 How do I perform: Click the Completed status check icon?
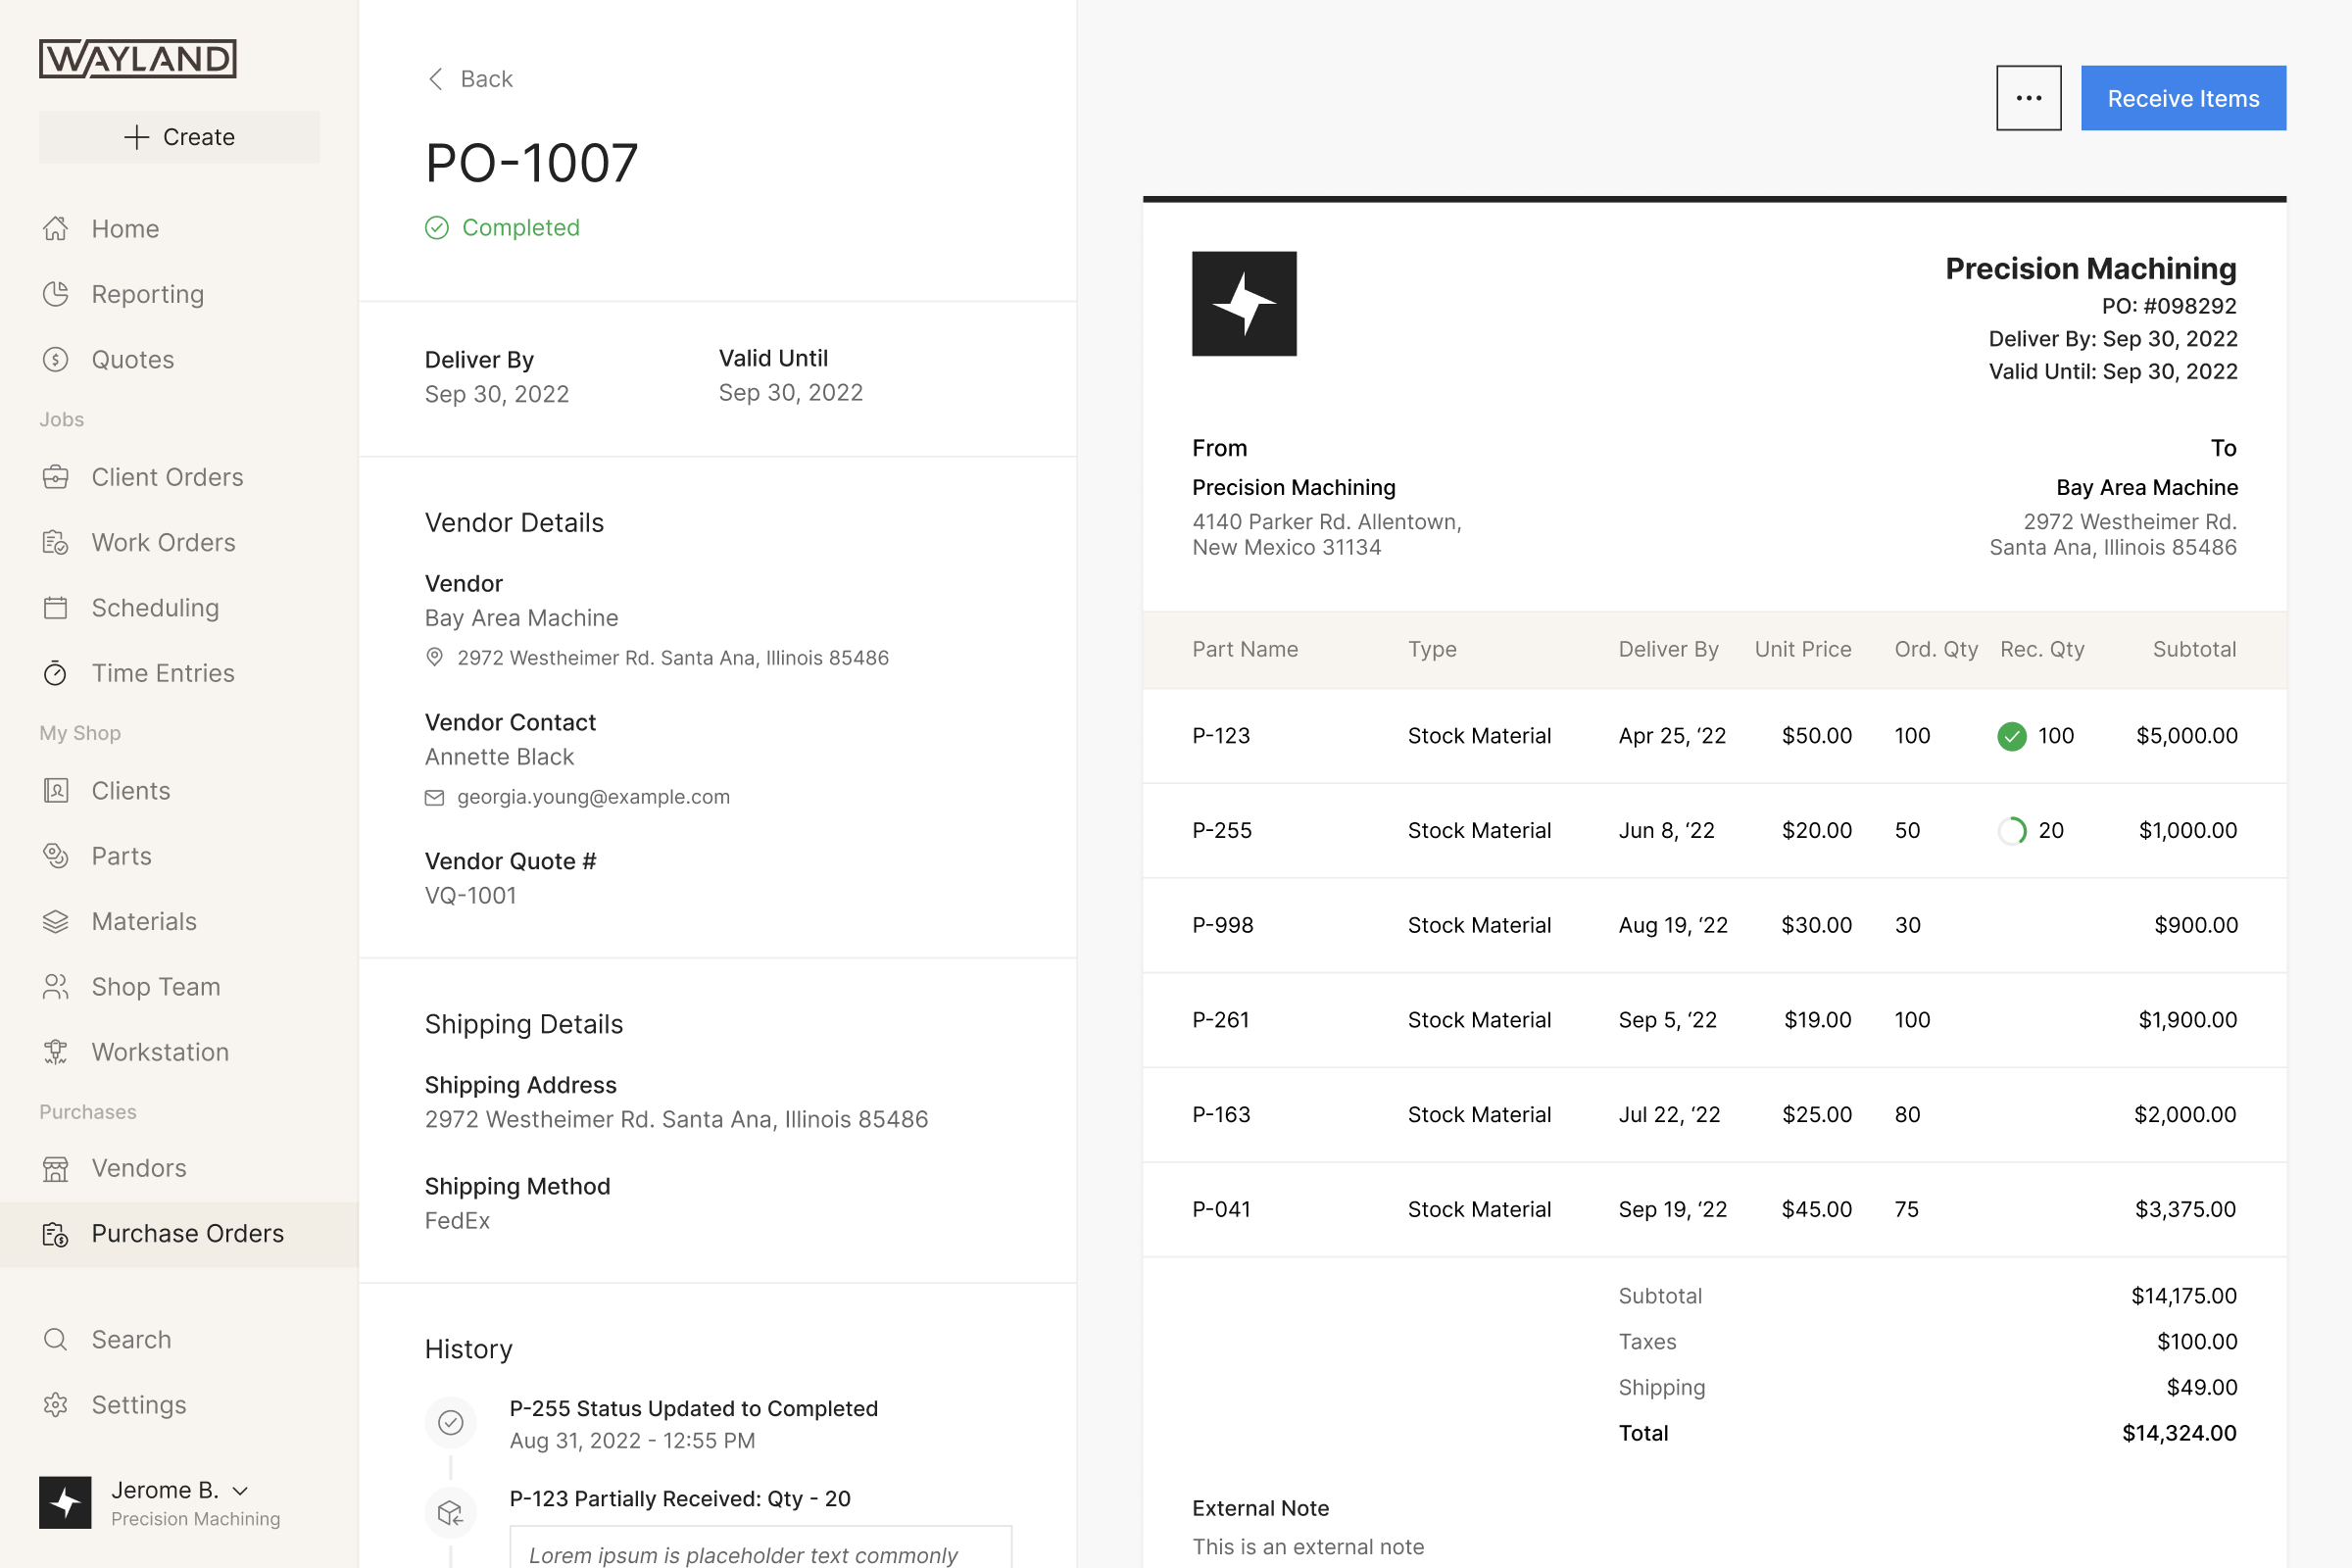(437, 228)
